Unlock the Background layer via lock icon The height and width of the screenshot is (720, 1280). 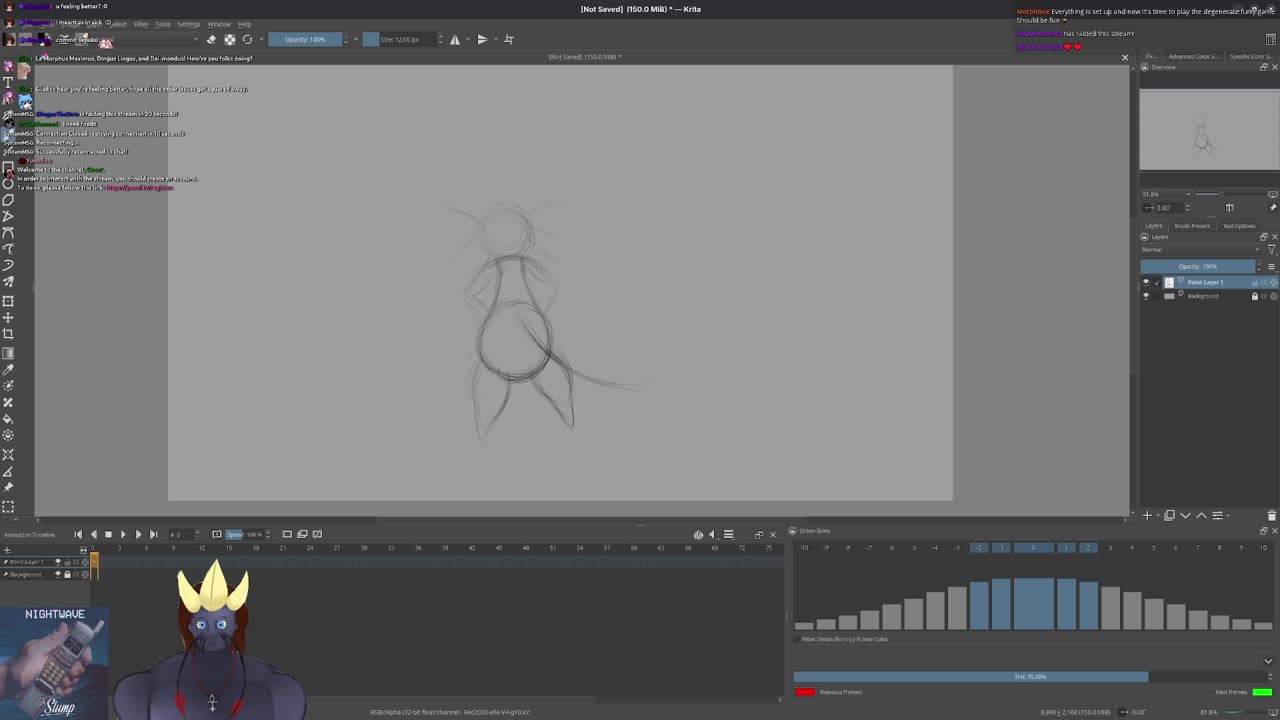pos(1255,296)
